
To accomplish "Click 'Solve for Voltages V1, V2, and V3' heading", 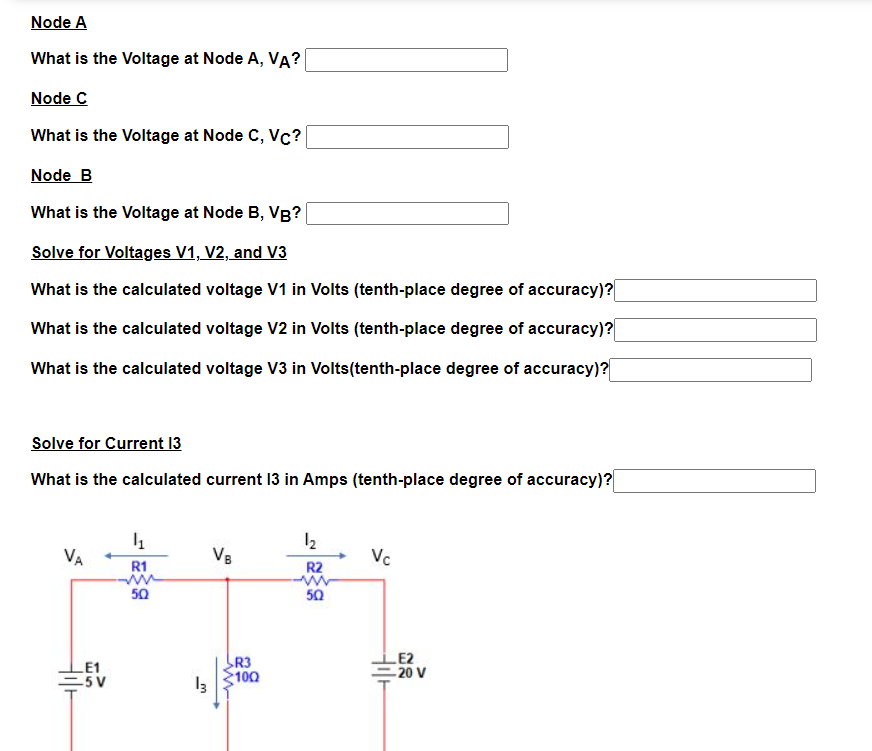I will (x=159, y=253).
